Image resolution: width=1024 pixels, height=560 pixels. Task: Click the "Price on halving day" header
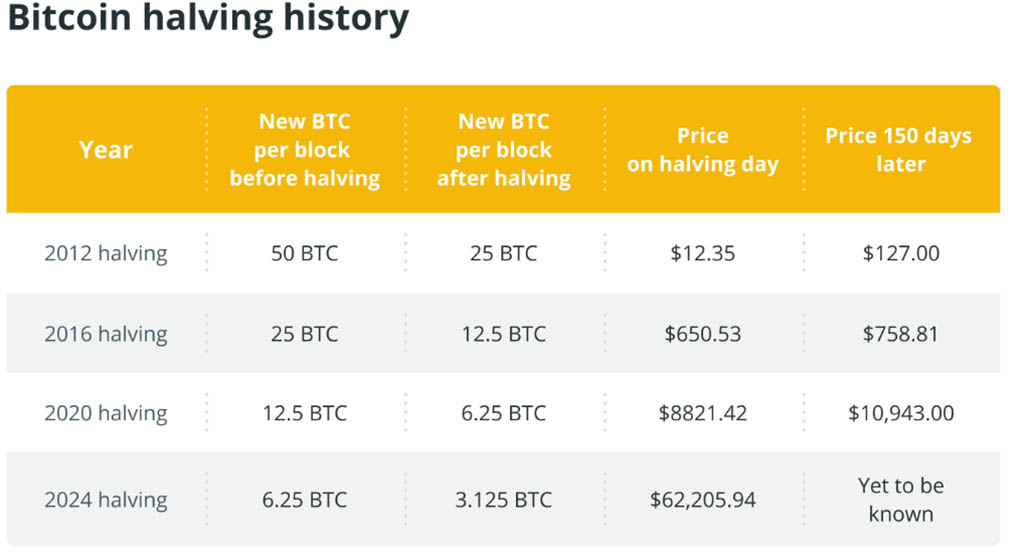703,150
